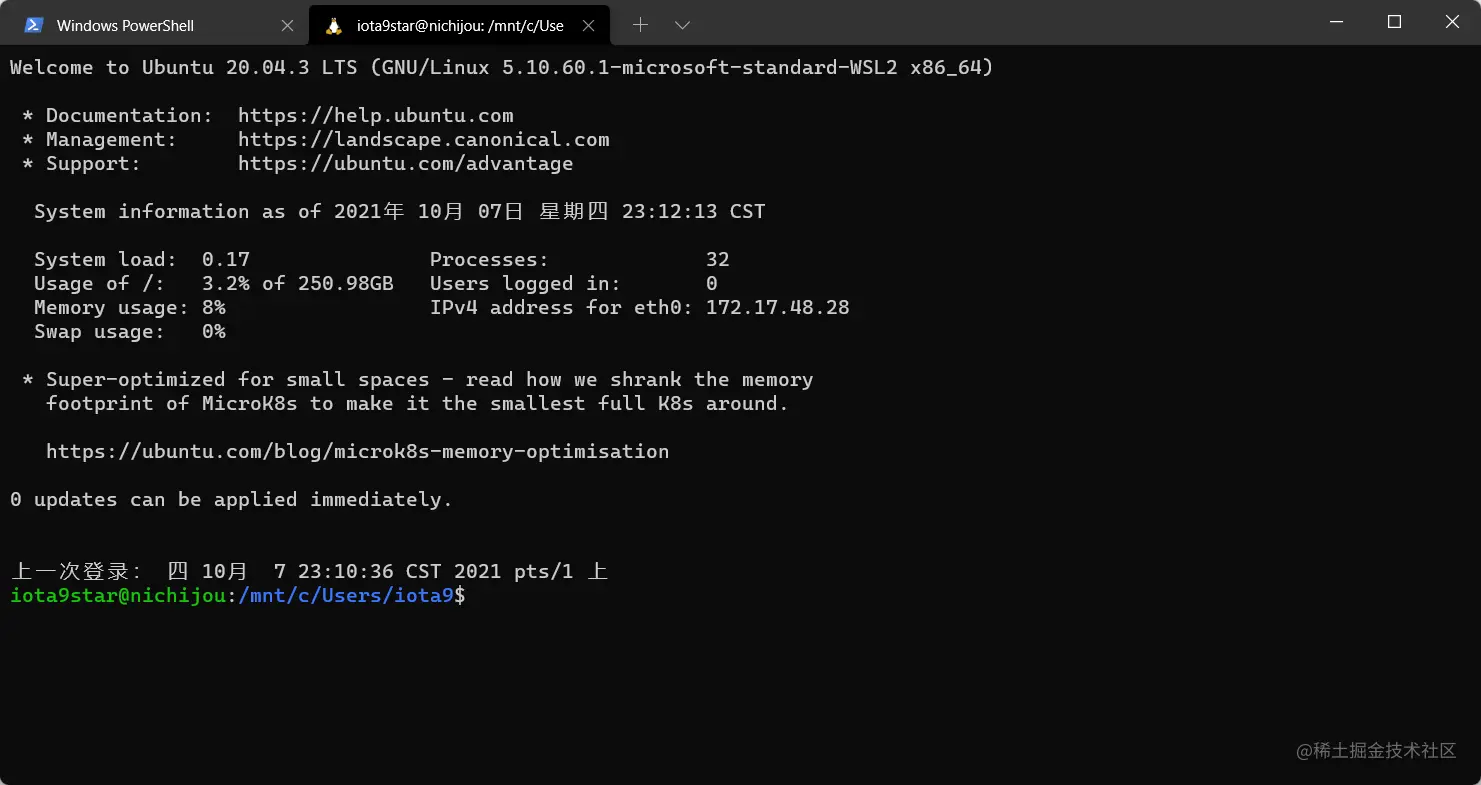Click the PowerShell icon on first tab
1481x785 pixels.
click(x=34, y=25)
